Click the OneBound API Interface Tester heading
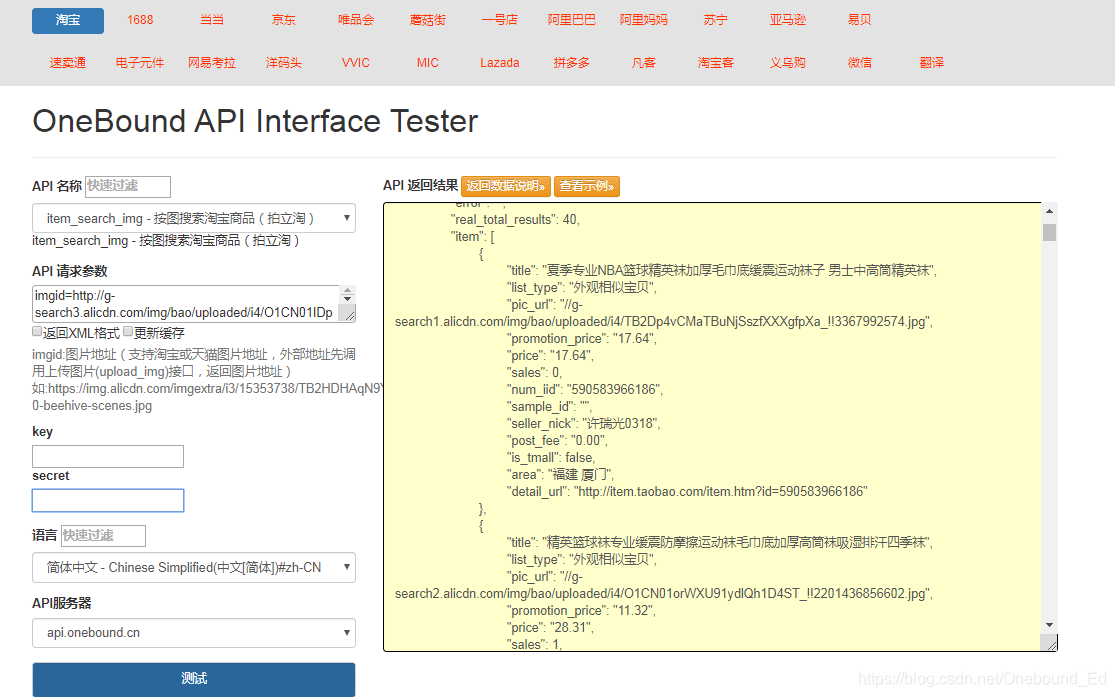Screen dimensions: 1115x697 point(255,122)
